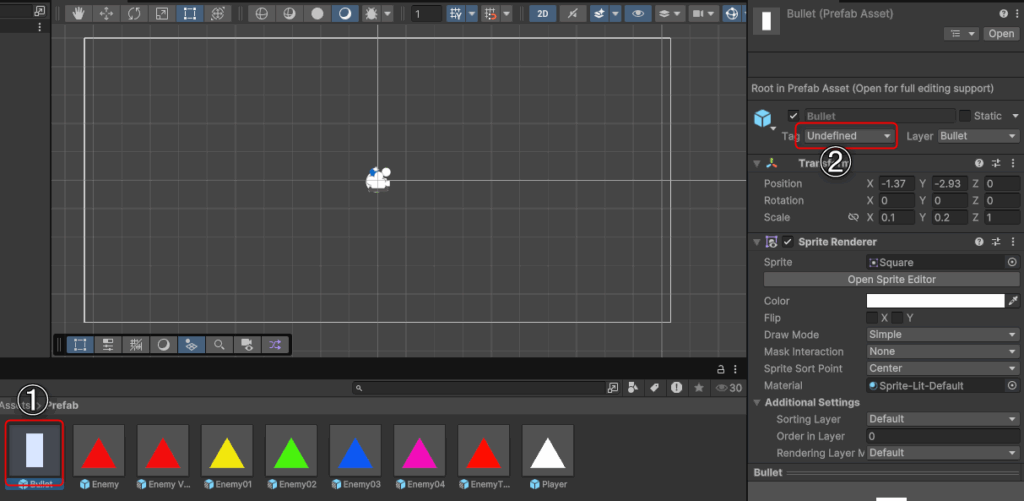The image size is (1024, 501).
Task: Filter assets by label tag icon
Action: pyautogui.click(x=654, y=388)
